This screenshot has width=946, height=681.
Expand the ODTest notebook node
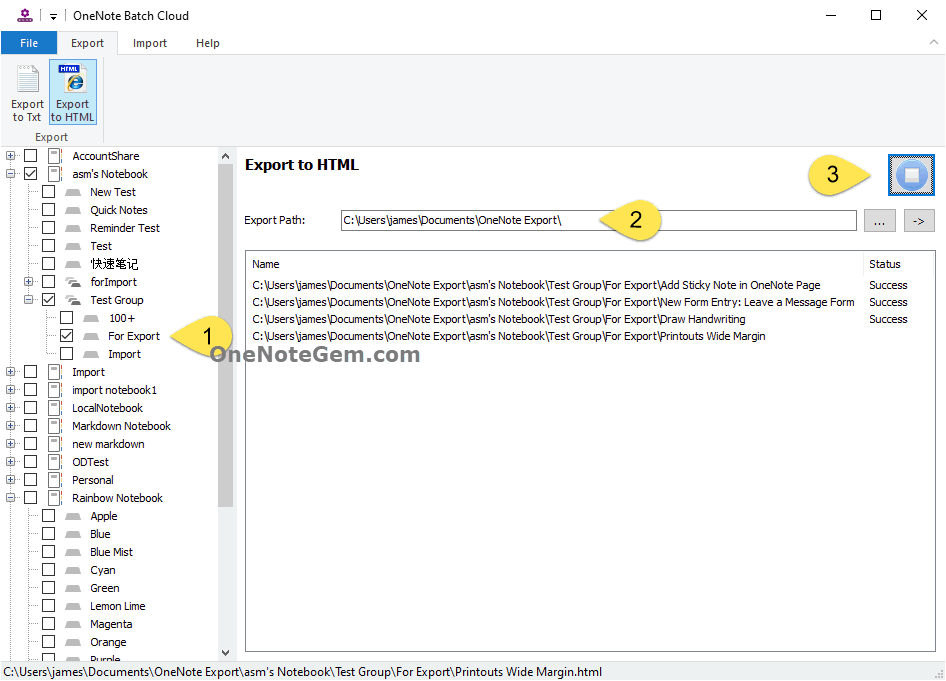pyautogui.click(x=10, y=461)
